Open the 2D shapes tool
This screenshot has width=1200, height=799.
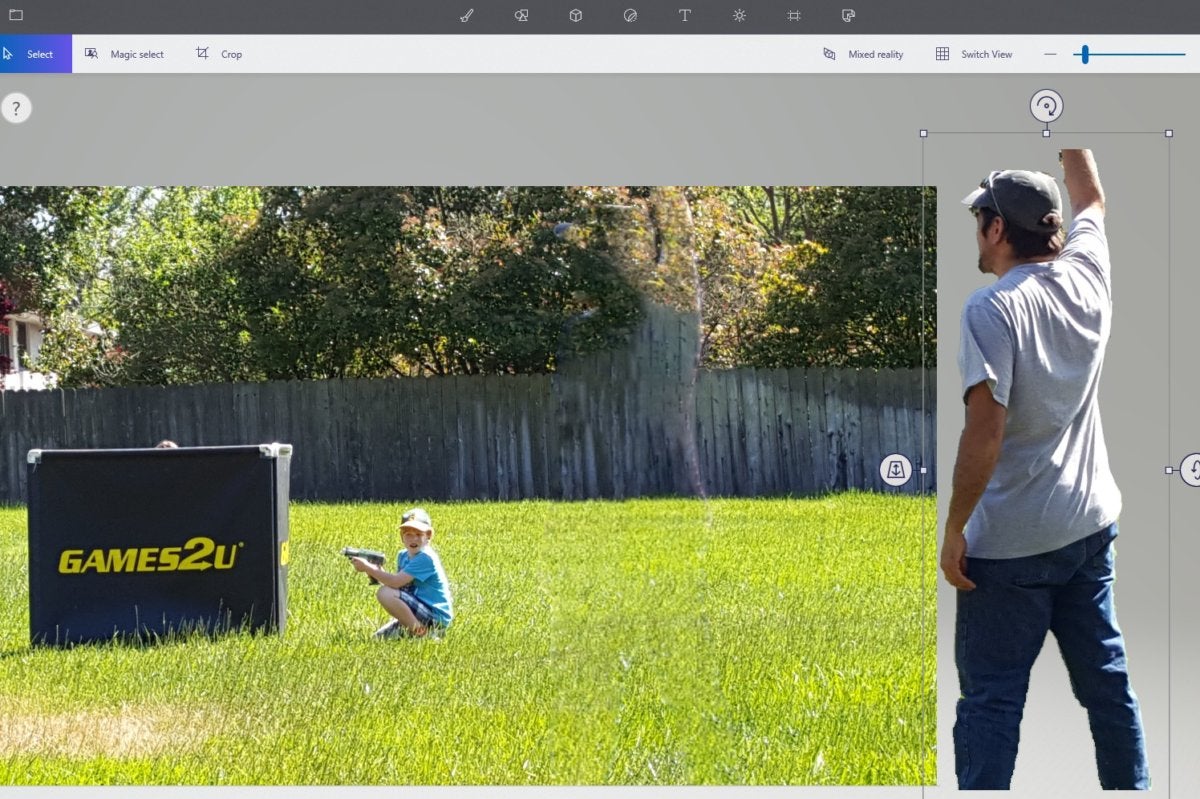[521, 15]
